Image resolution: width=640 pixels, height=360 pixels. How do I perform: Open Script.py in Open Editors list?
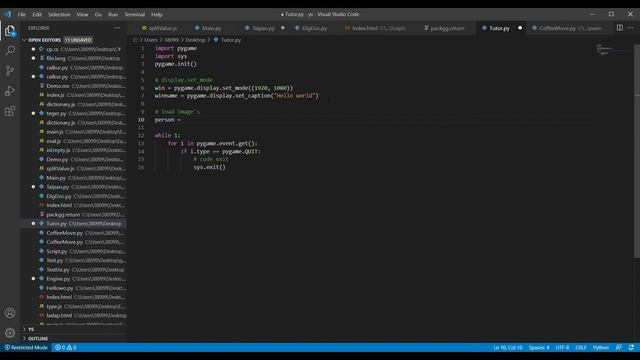pos(73,251)
